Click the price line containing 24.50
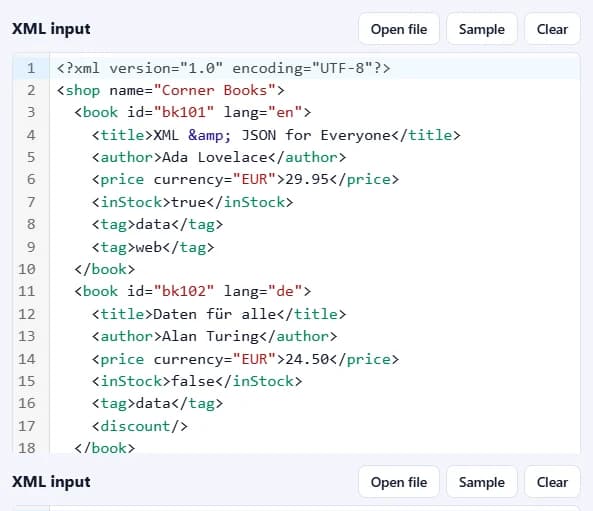Image resolution: width=593 pixels, height=511 pixels. (x=245, y=359)
